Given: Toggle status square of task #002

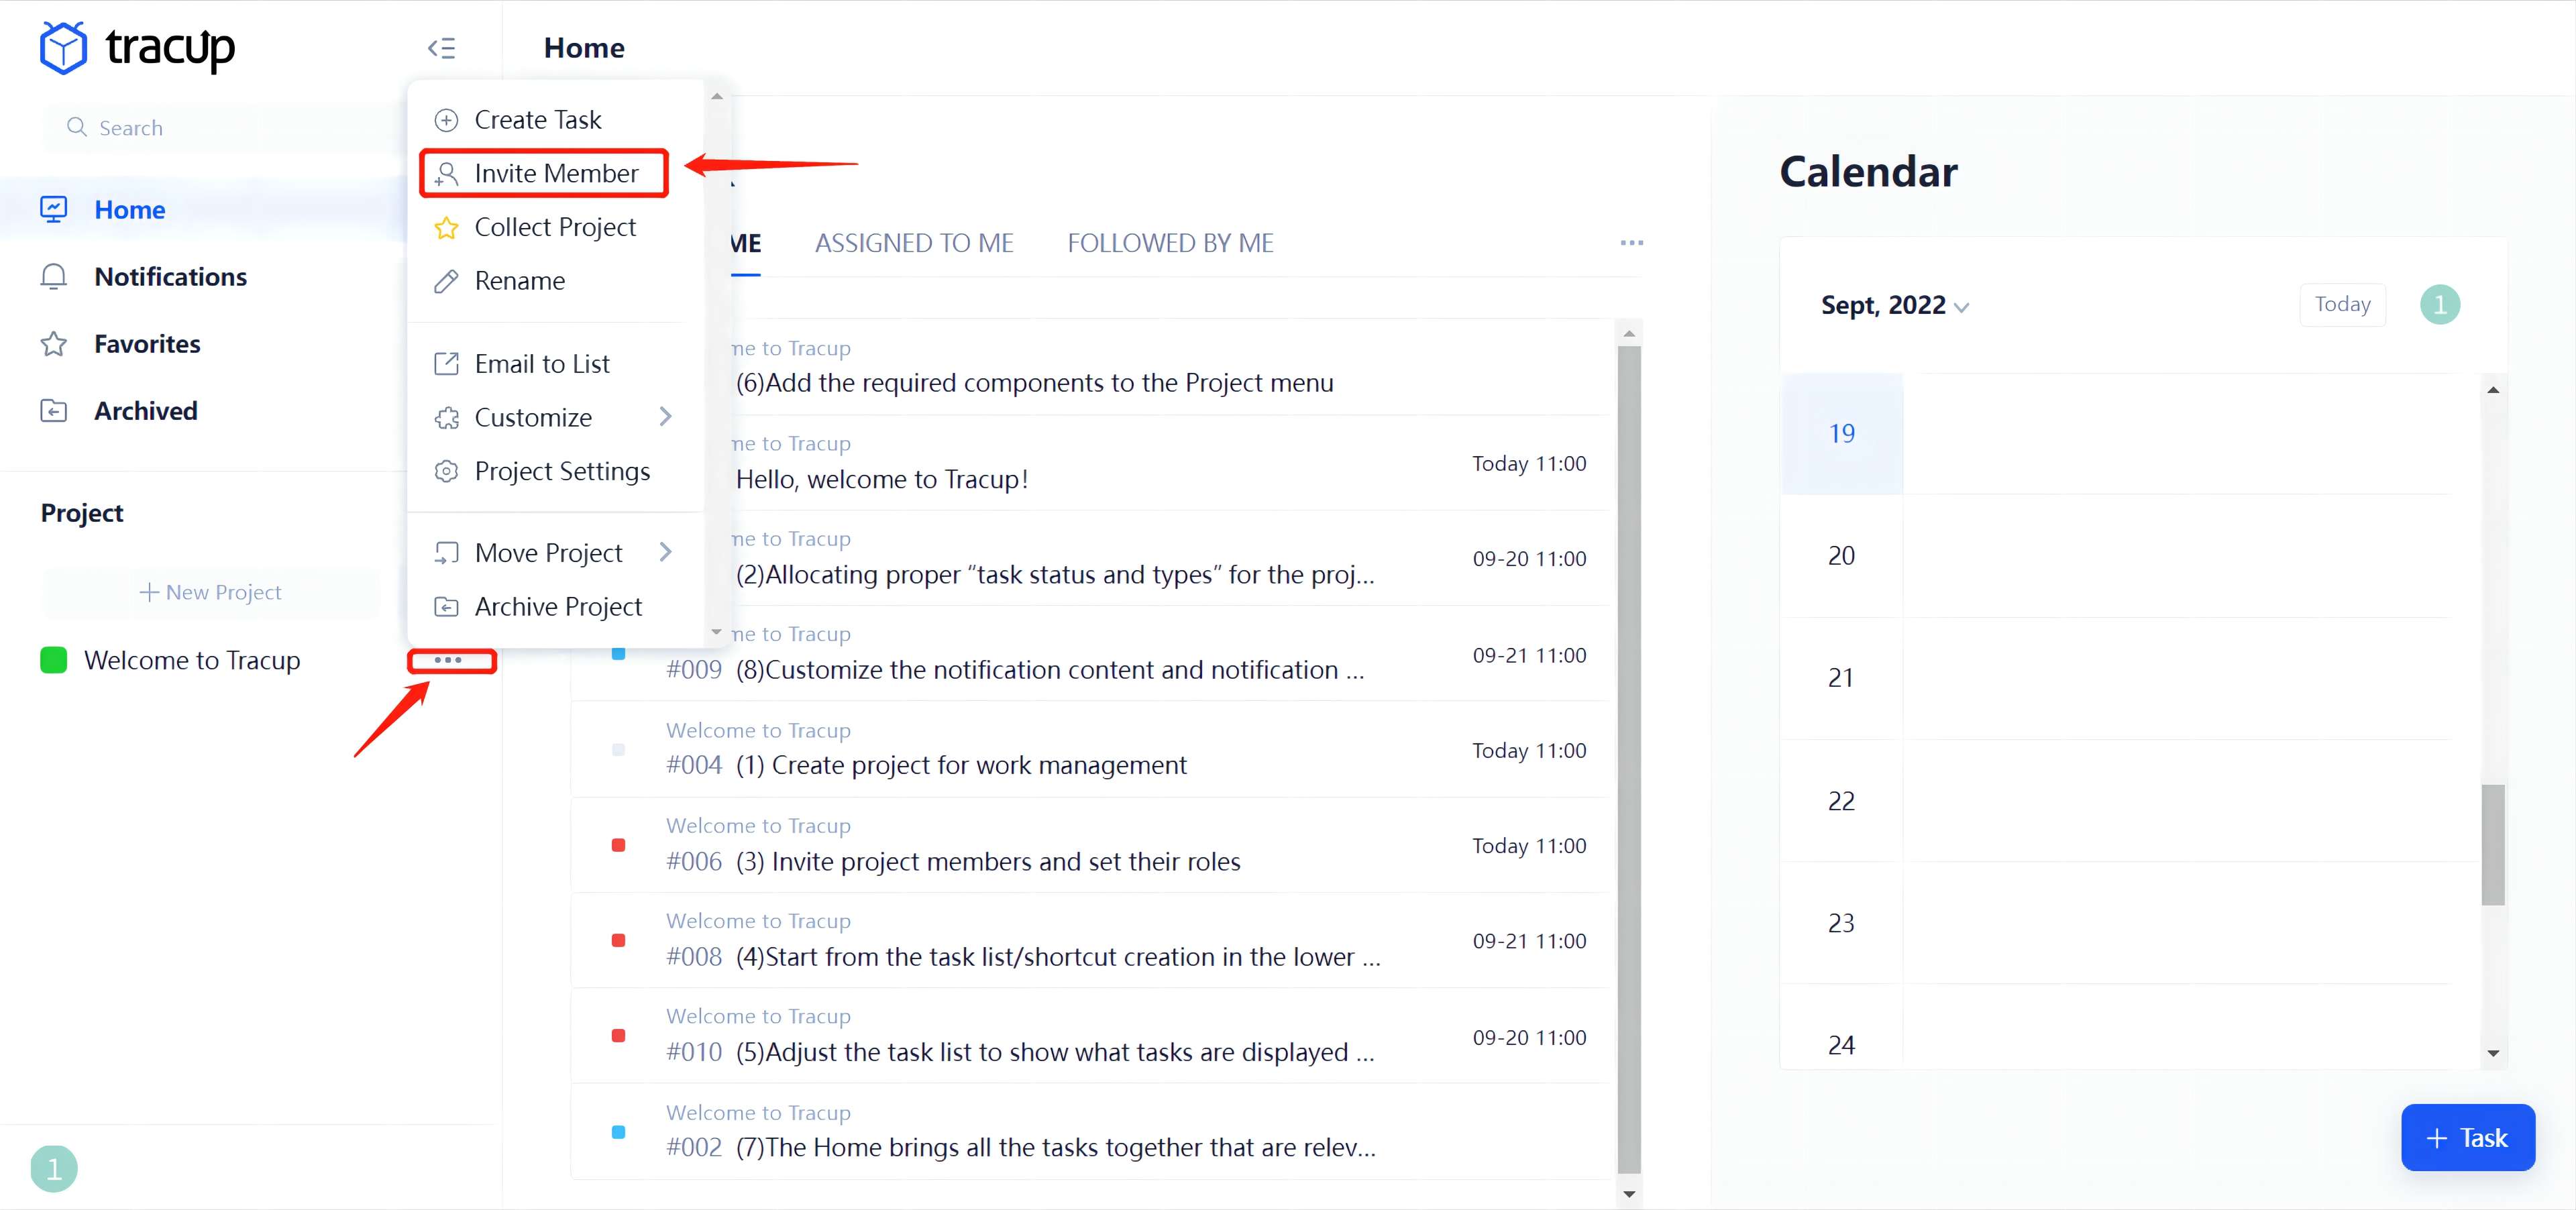Looking at the screenshot, I should coord(618,1131).
